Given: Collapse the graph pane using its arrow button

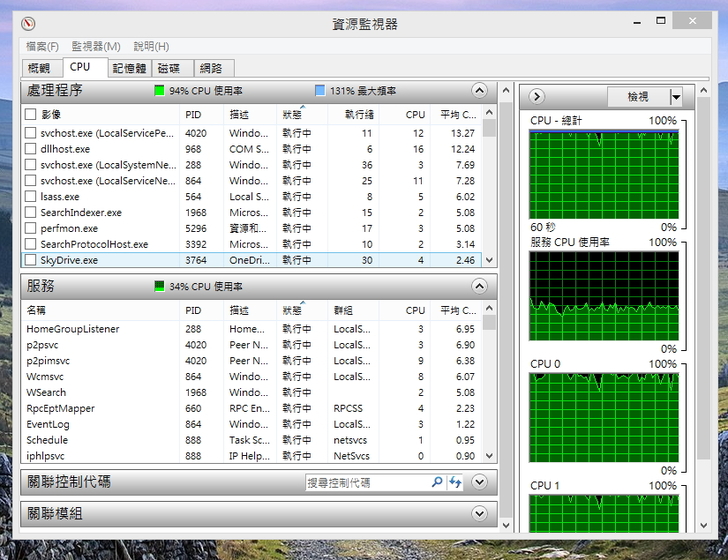Looking at the screenshot, I should point(537,96).
